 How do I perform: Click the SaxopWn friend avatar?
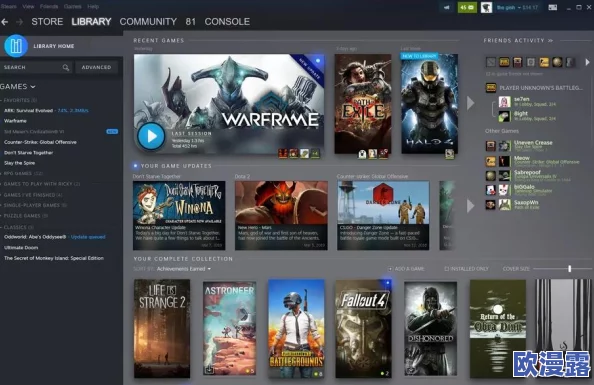pyautogui.click(x=504, y=205)
